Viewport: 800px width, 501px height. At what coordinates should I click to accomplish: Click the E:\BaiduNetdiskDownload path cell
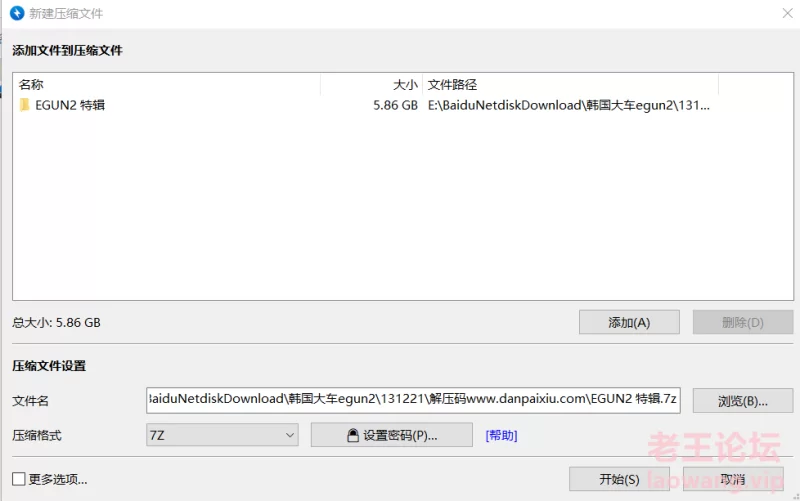[x=568, y=105]
